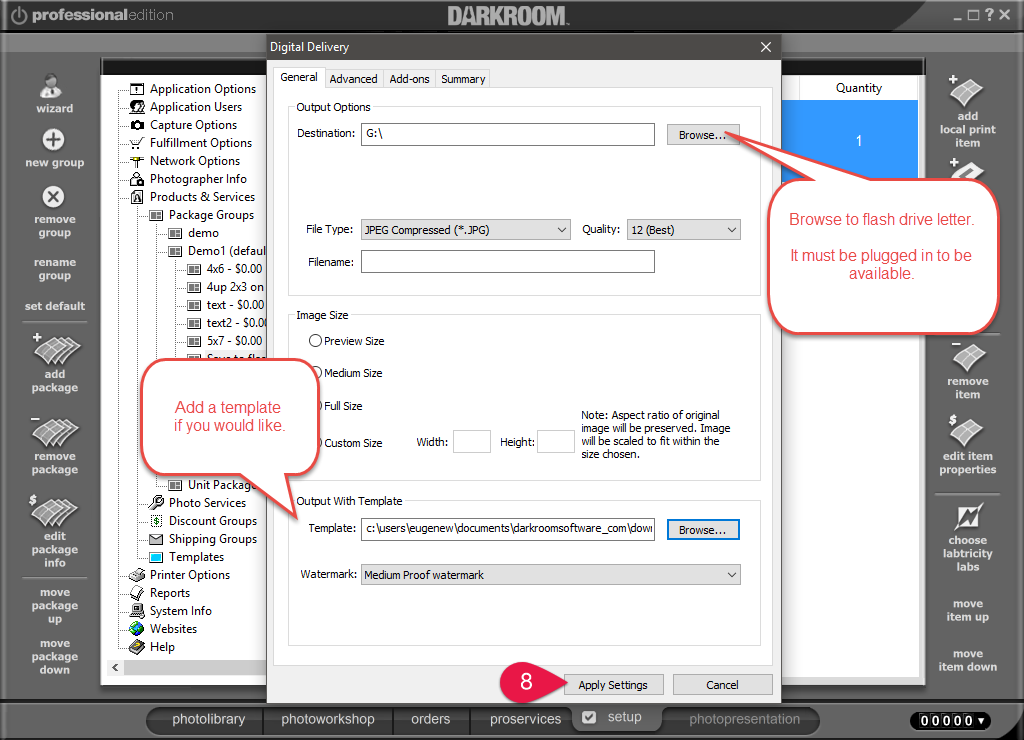The width and height of the screenshot is (1024, 740).
Task: Click the Template path field
Action: 507,528
